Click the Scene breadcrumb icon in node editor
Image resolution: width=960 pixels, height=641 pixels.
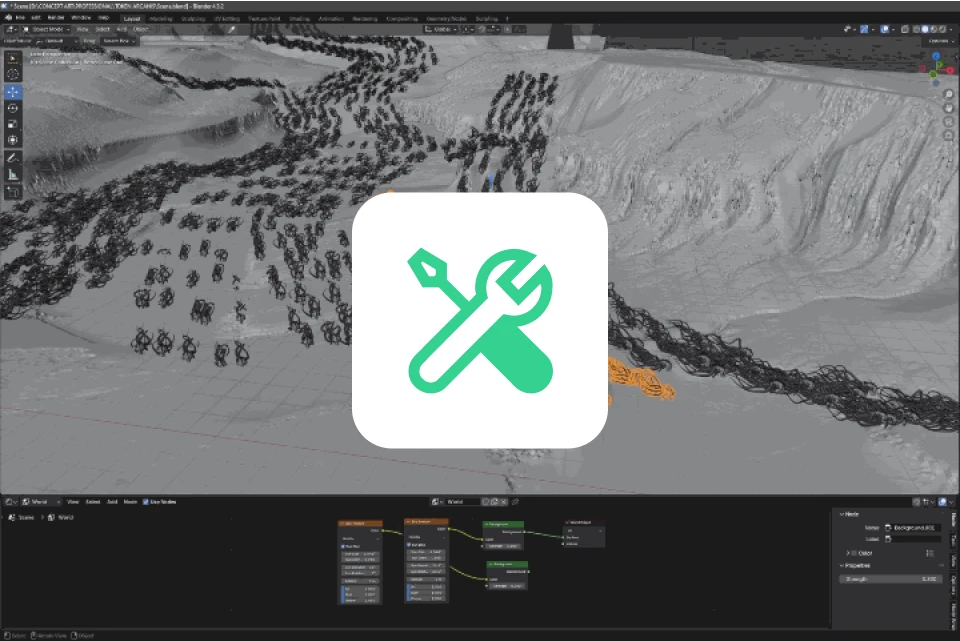tap(12, 517)
